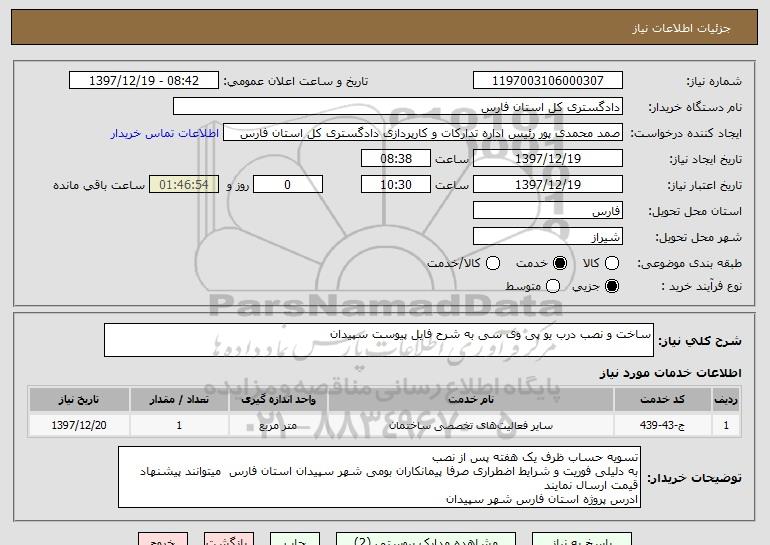This screenshot has width=770, height=545.
Task: Click the نوع فرآیند خرید label
Action: (701, 286)
